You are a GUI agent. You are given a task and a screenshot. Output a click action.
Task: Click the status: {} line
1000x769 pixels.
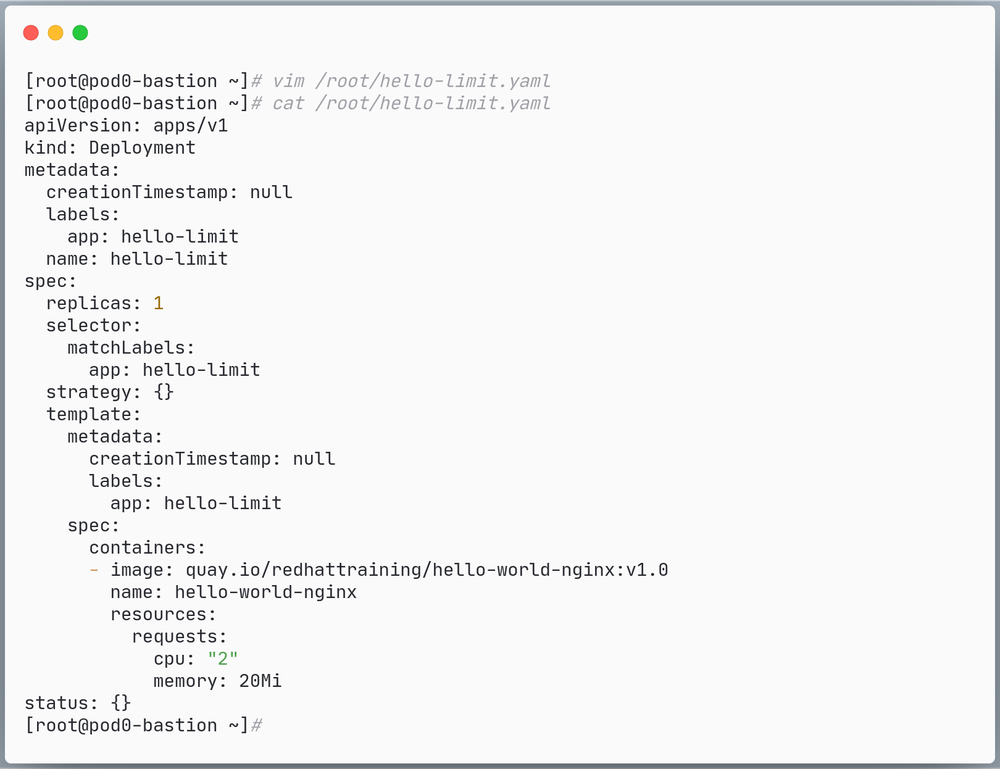click(x=77, y=703)
